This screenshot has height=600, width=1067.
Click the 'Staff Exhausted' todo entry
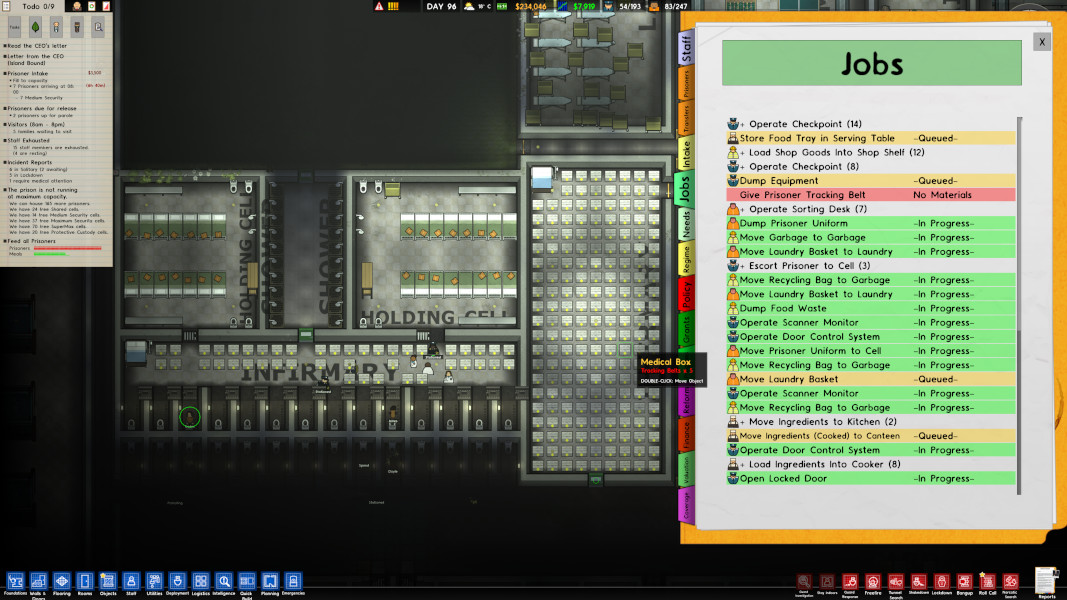pos(29,140)
